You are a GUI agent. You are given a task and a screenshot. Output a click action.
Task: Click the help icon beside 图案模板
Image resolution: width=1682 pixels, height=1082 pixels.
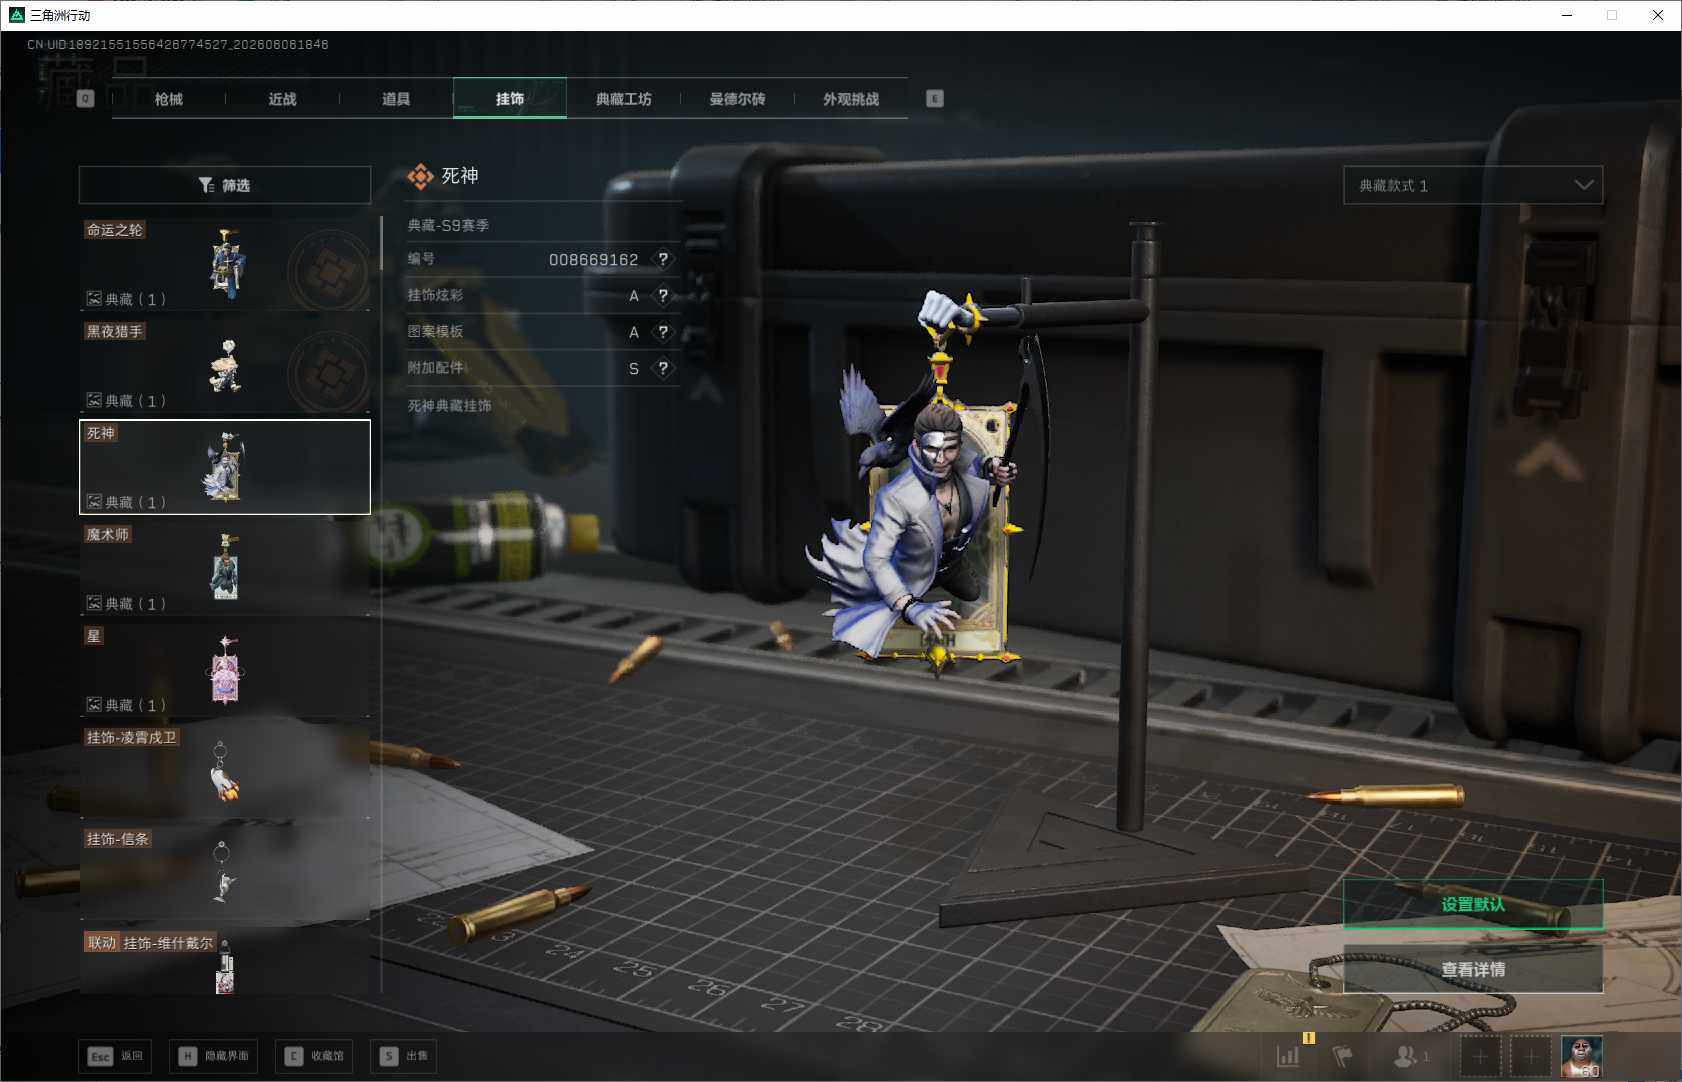(x=663, y=332)
